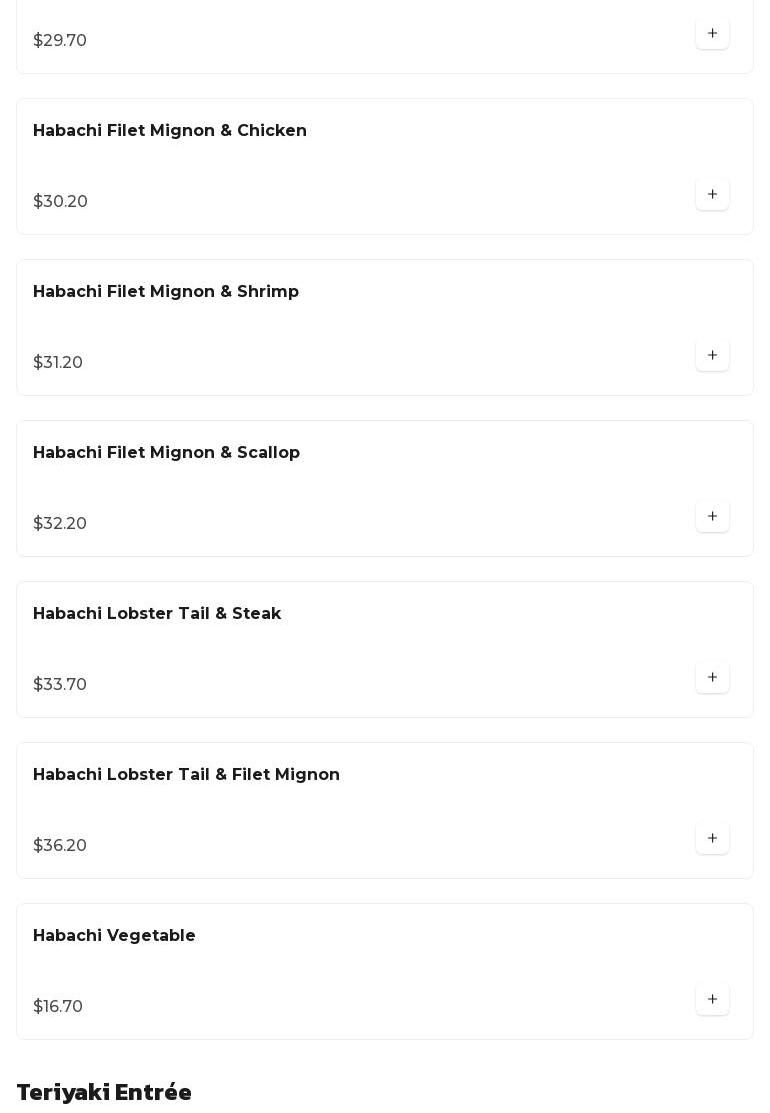Add Habachi Lobster Tail & Steak via plus icon
This screenshot has height=1113, width=770.
tap(712, 677)
